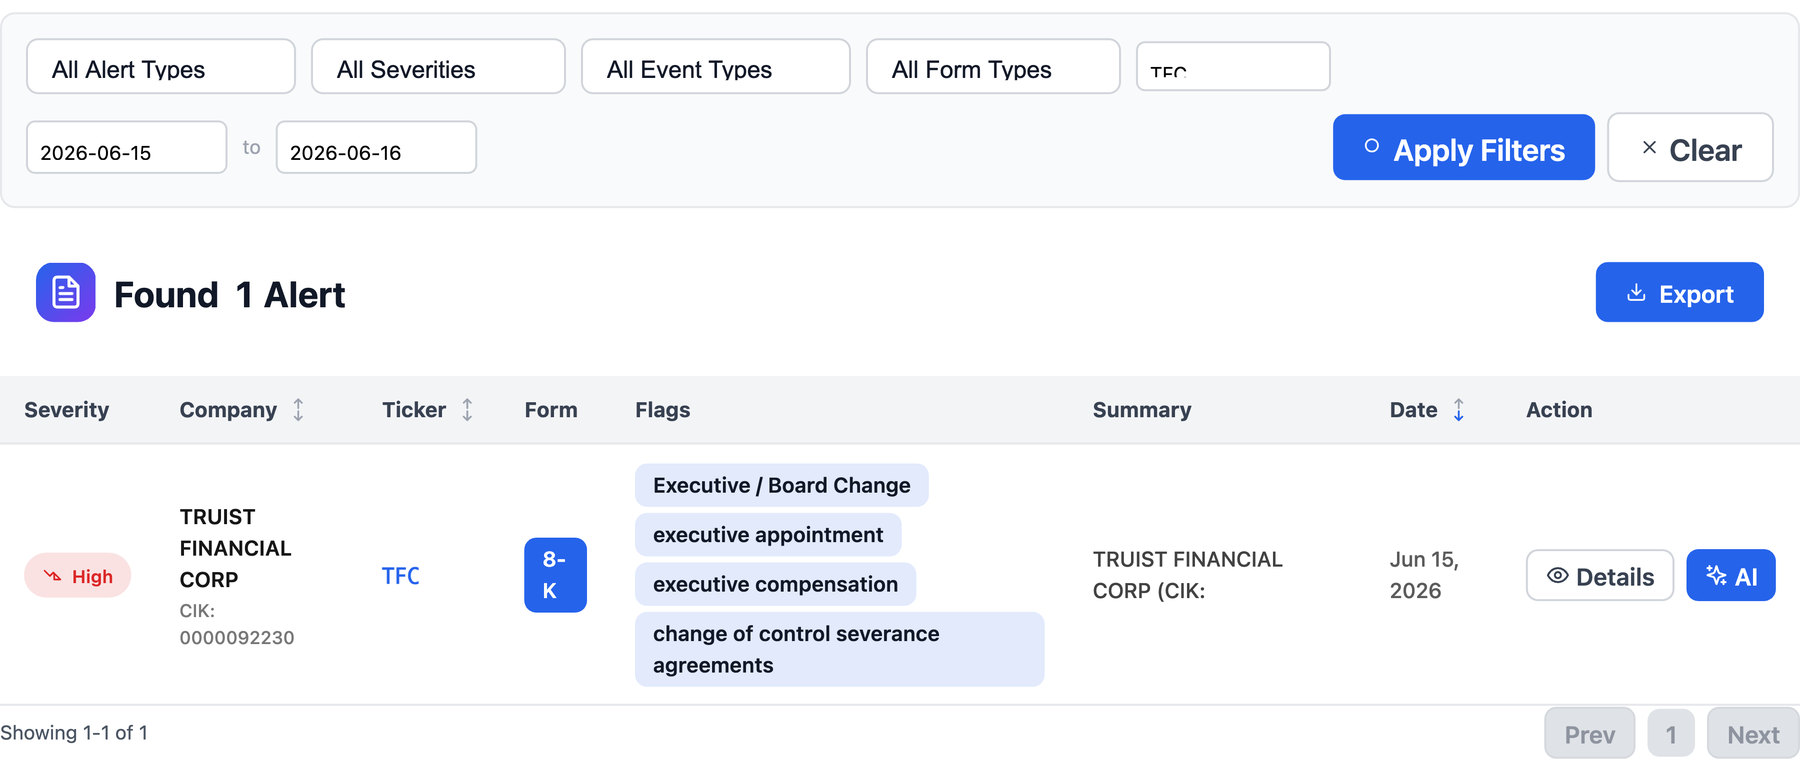Click the 8-K form badge

click(x=555, y=575)
